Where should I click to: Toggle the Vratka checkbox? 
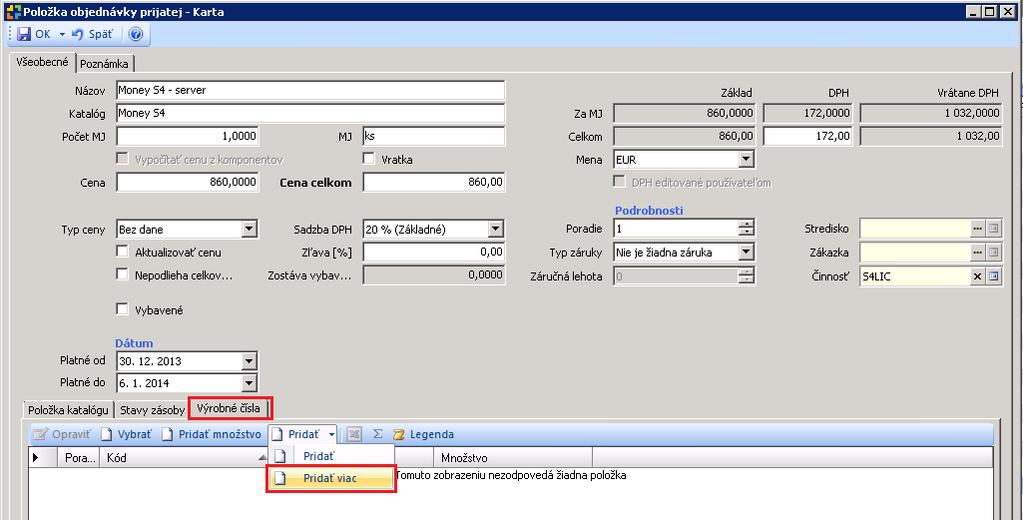click(369, 159)
